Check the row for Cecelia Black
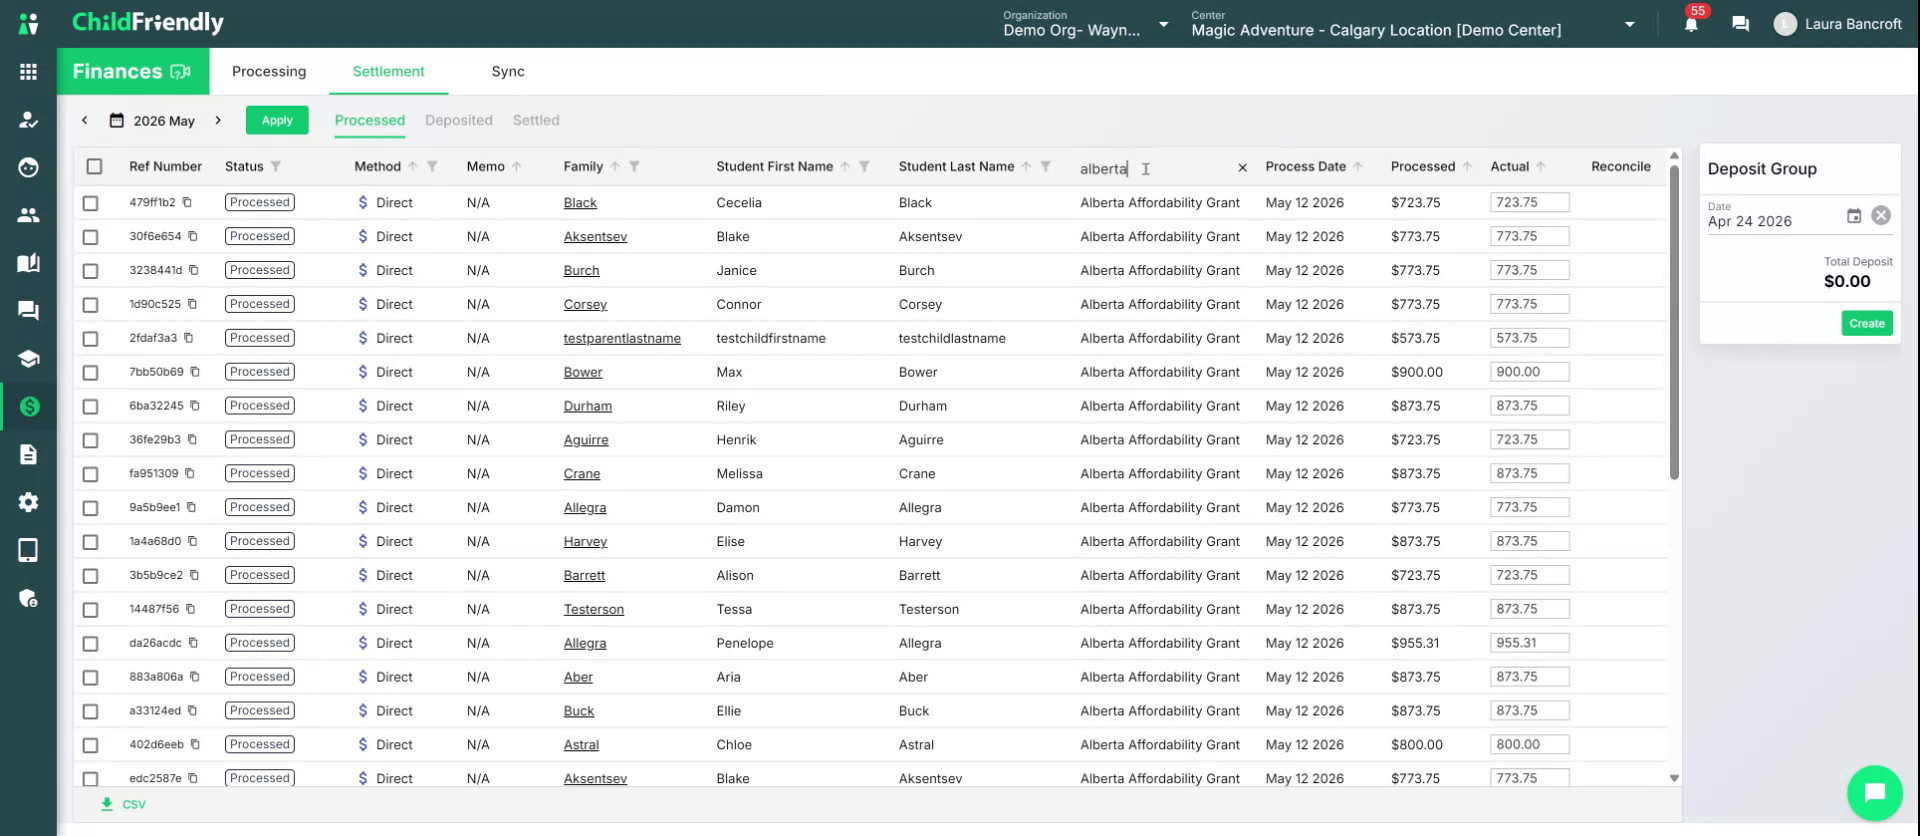 pos(91,203)
